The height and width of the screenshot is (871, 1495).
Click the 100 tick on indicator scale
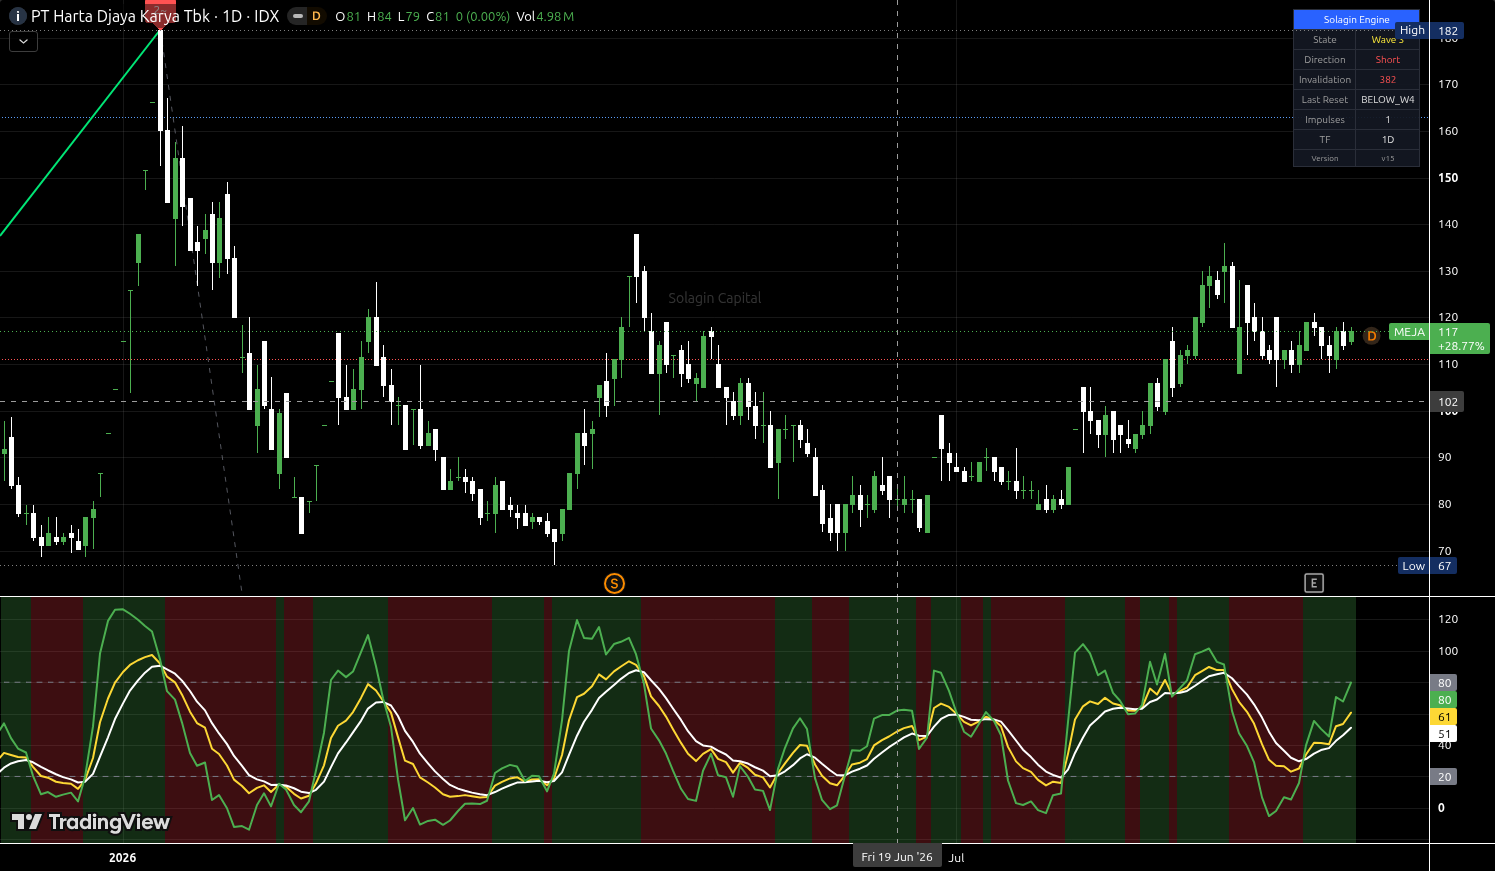(x=1448, y=651)
